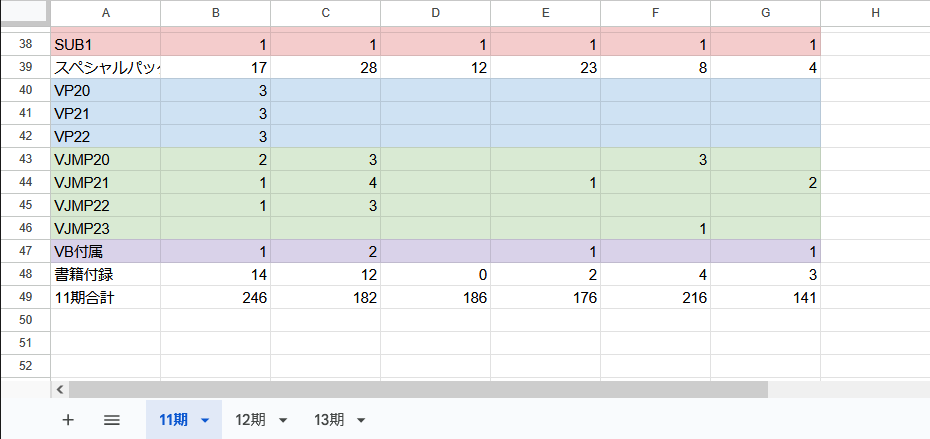Expand the 12期 sheet tab menu arrow
Screen dimensions: 930x439
(x=283, y=420)
